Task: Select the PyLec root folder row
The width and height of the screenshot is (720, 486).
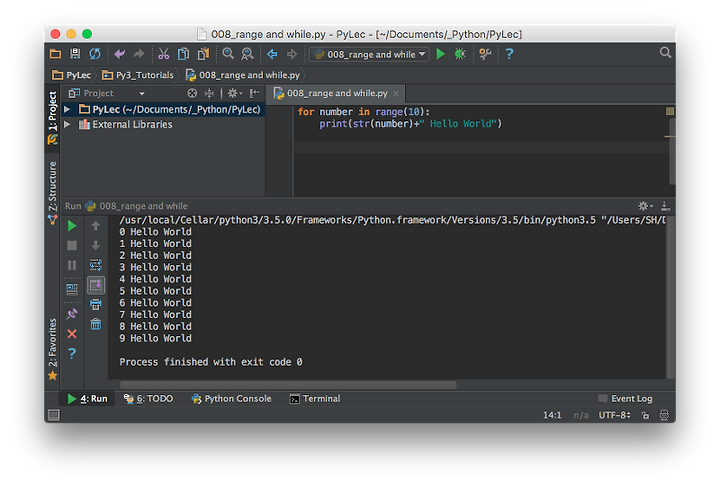Action: (x=163, y=109)
